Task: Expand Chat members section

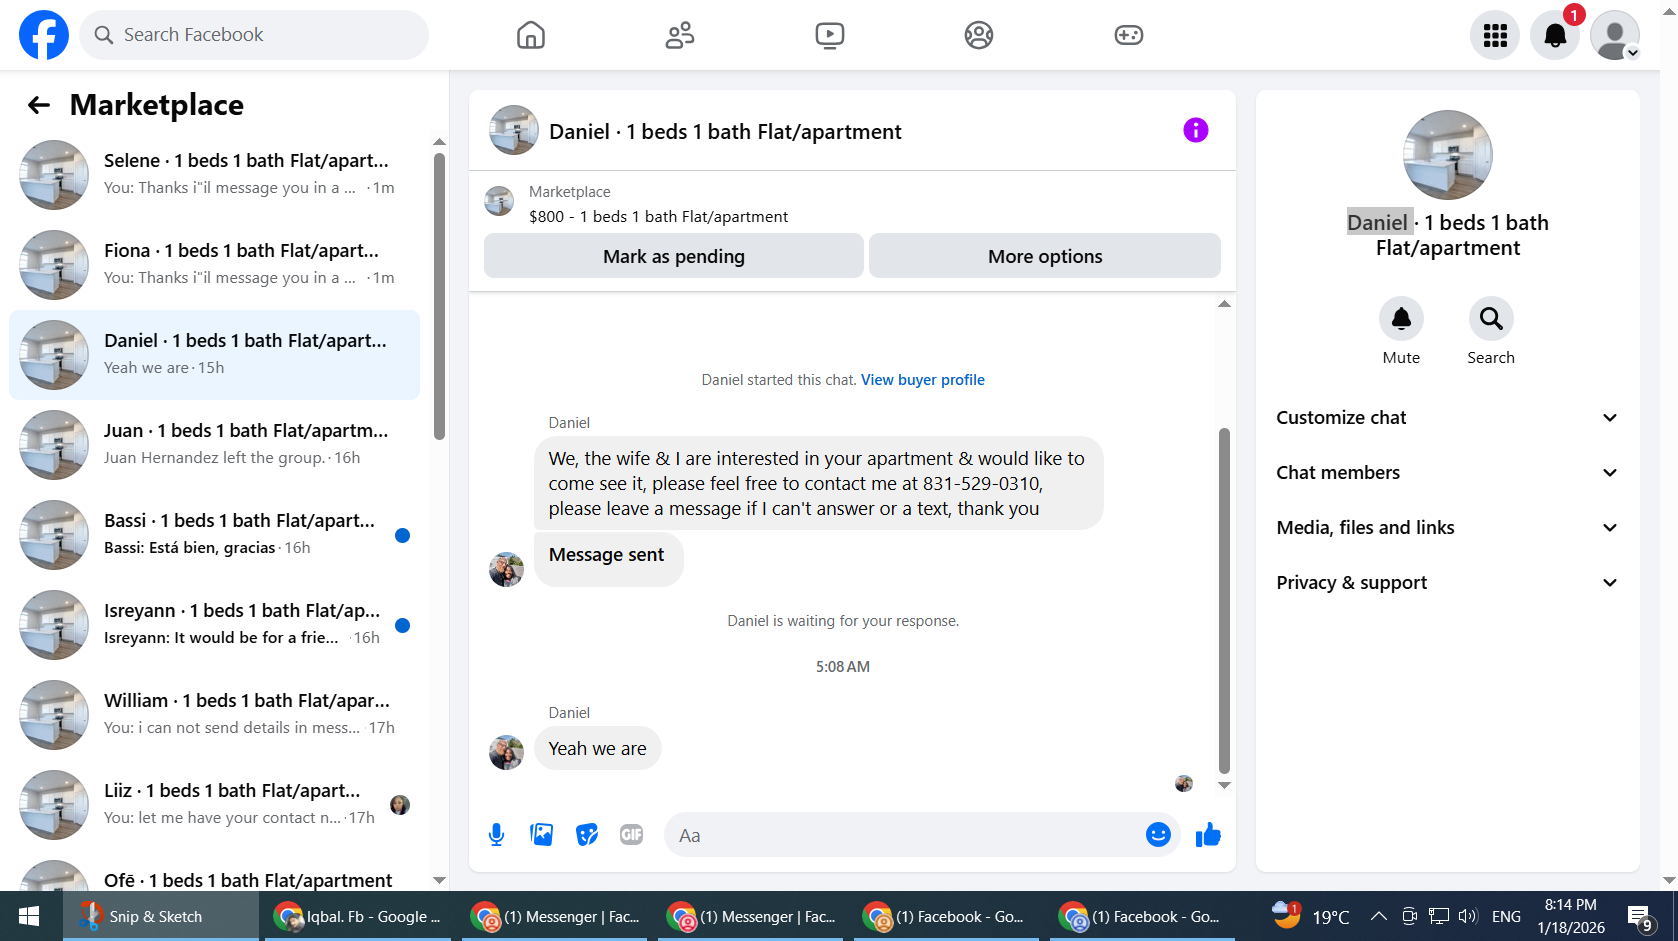Action: (x=1447, y=473)
